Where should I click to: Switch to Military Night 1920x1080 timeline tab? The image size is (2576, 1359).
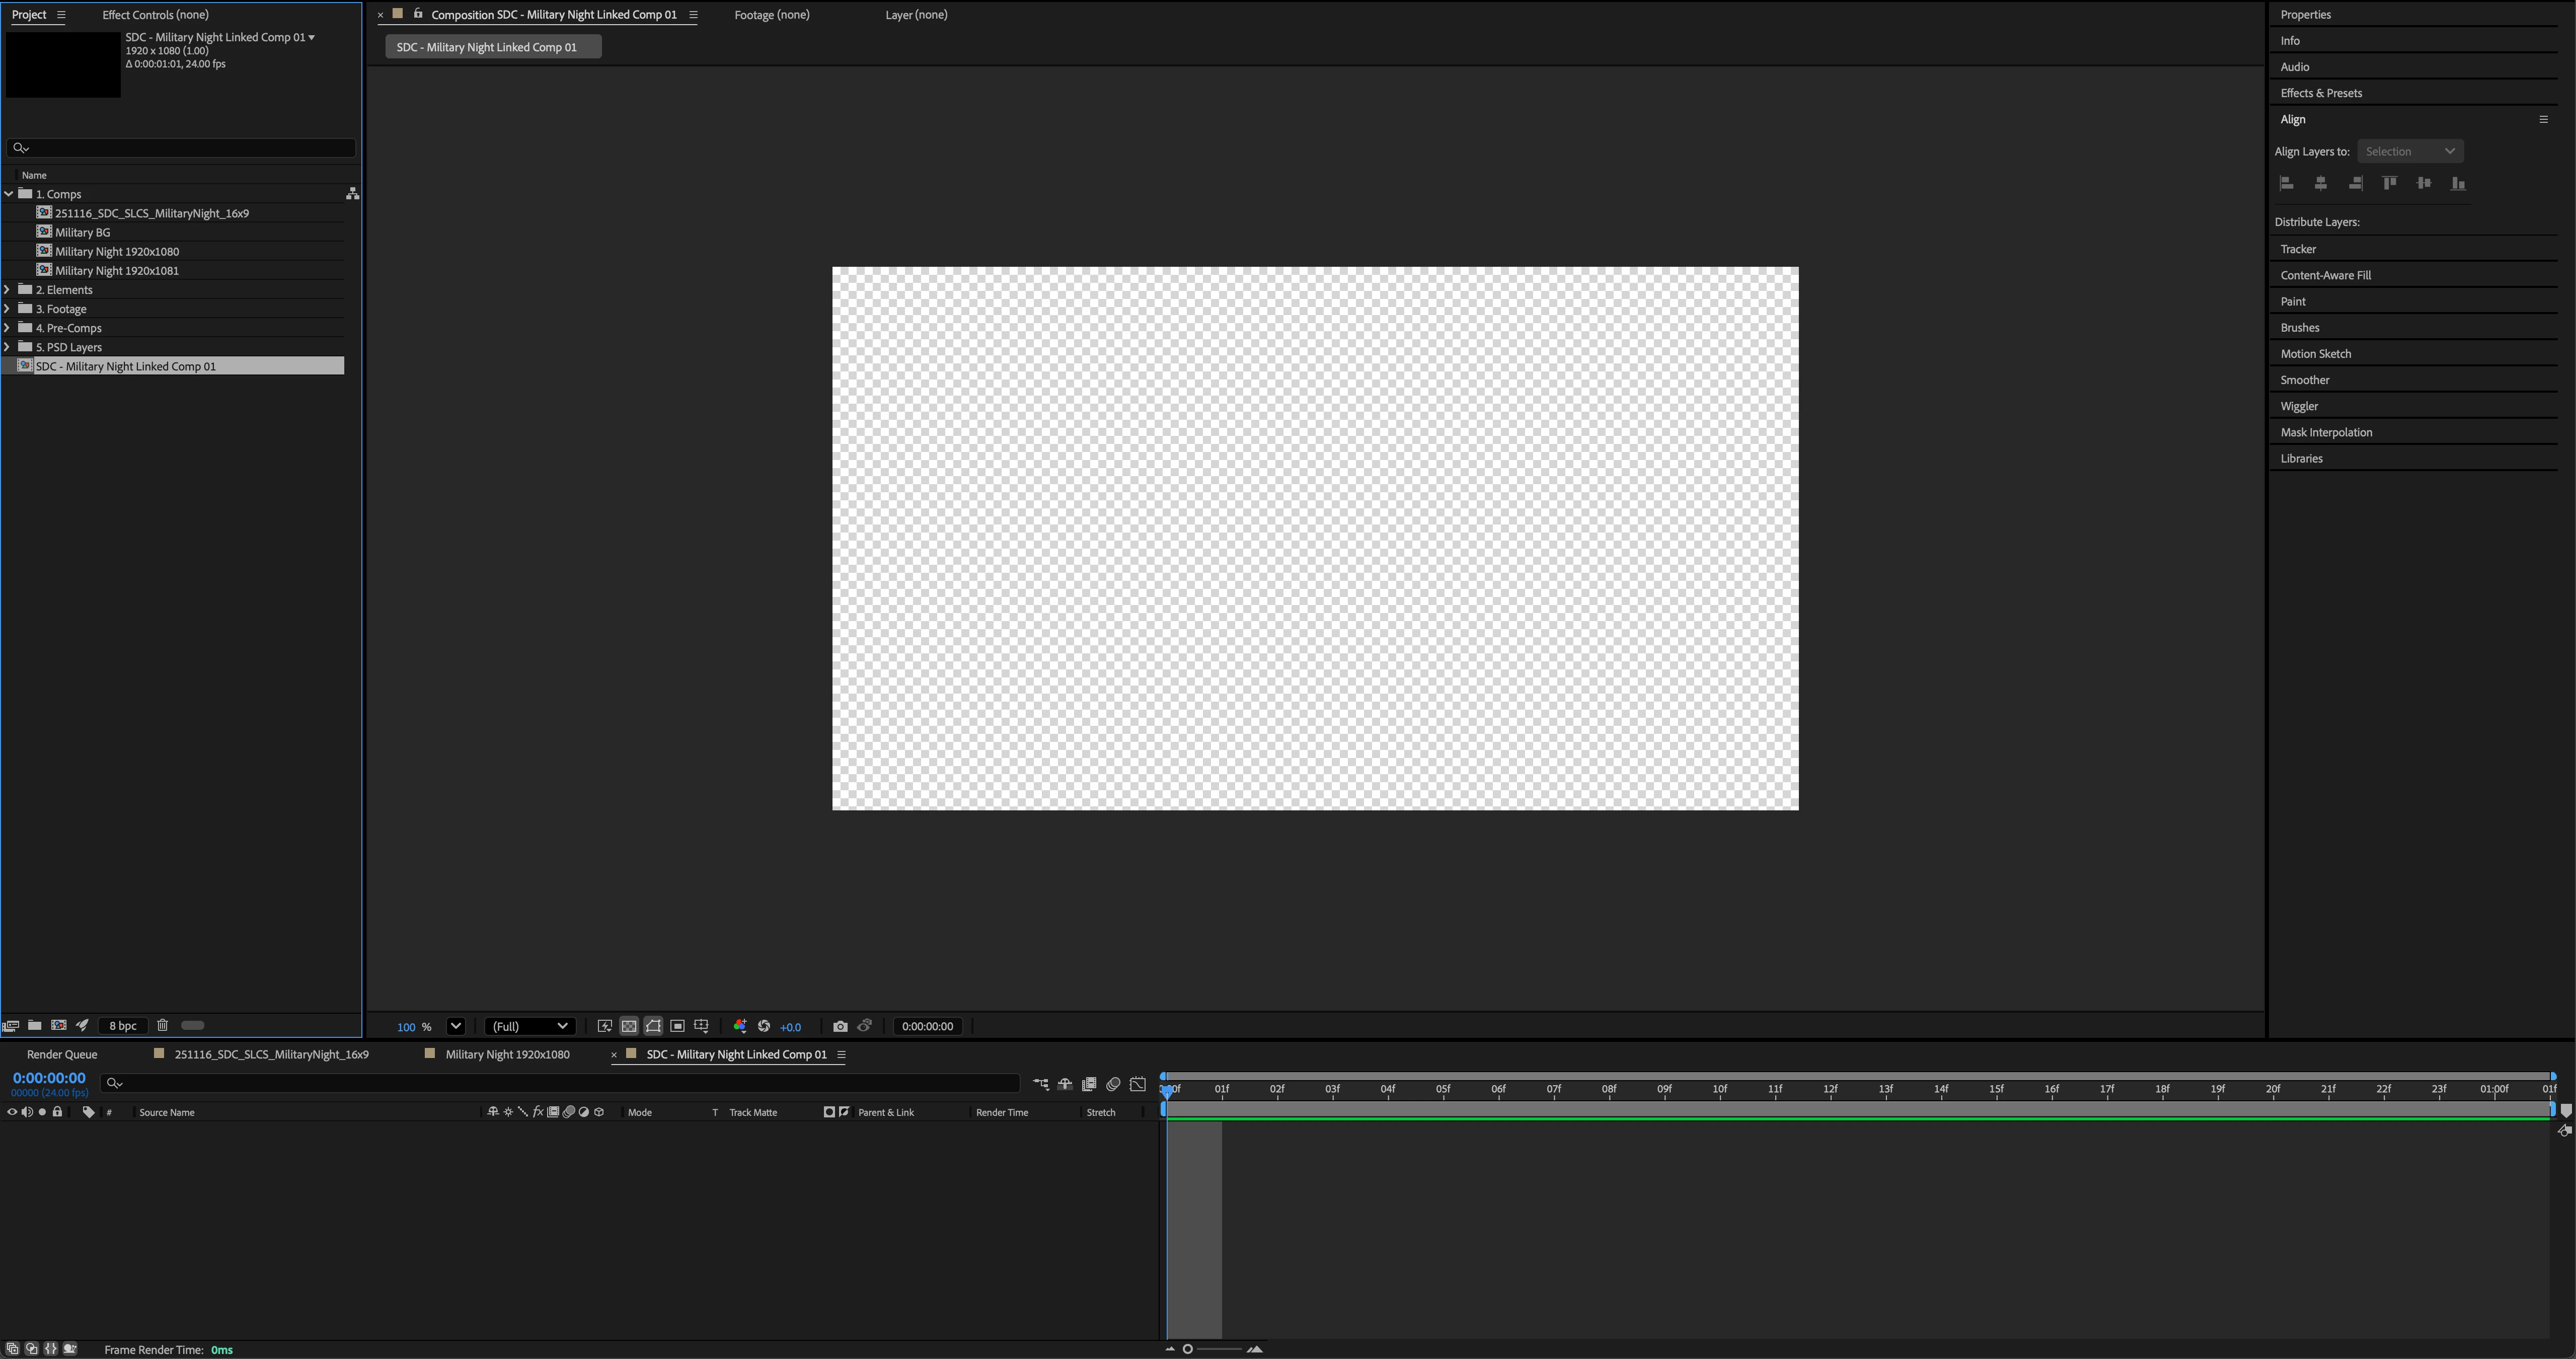click(506, 1054)
